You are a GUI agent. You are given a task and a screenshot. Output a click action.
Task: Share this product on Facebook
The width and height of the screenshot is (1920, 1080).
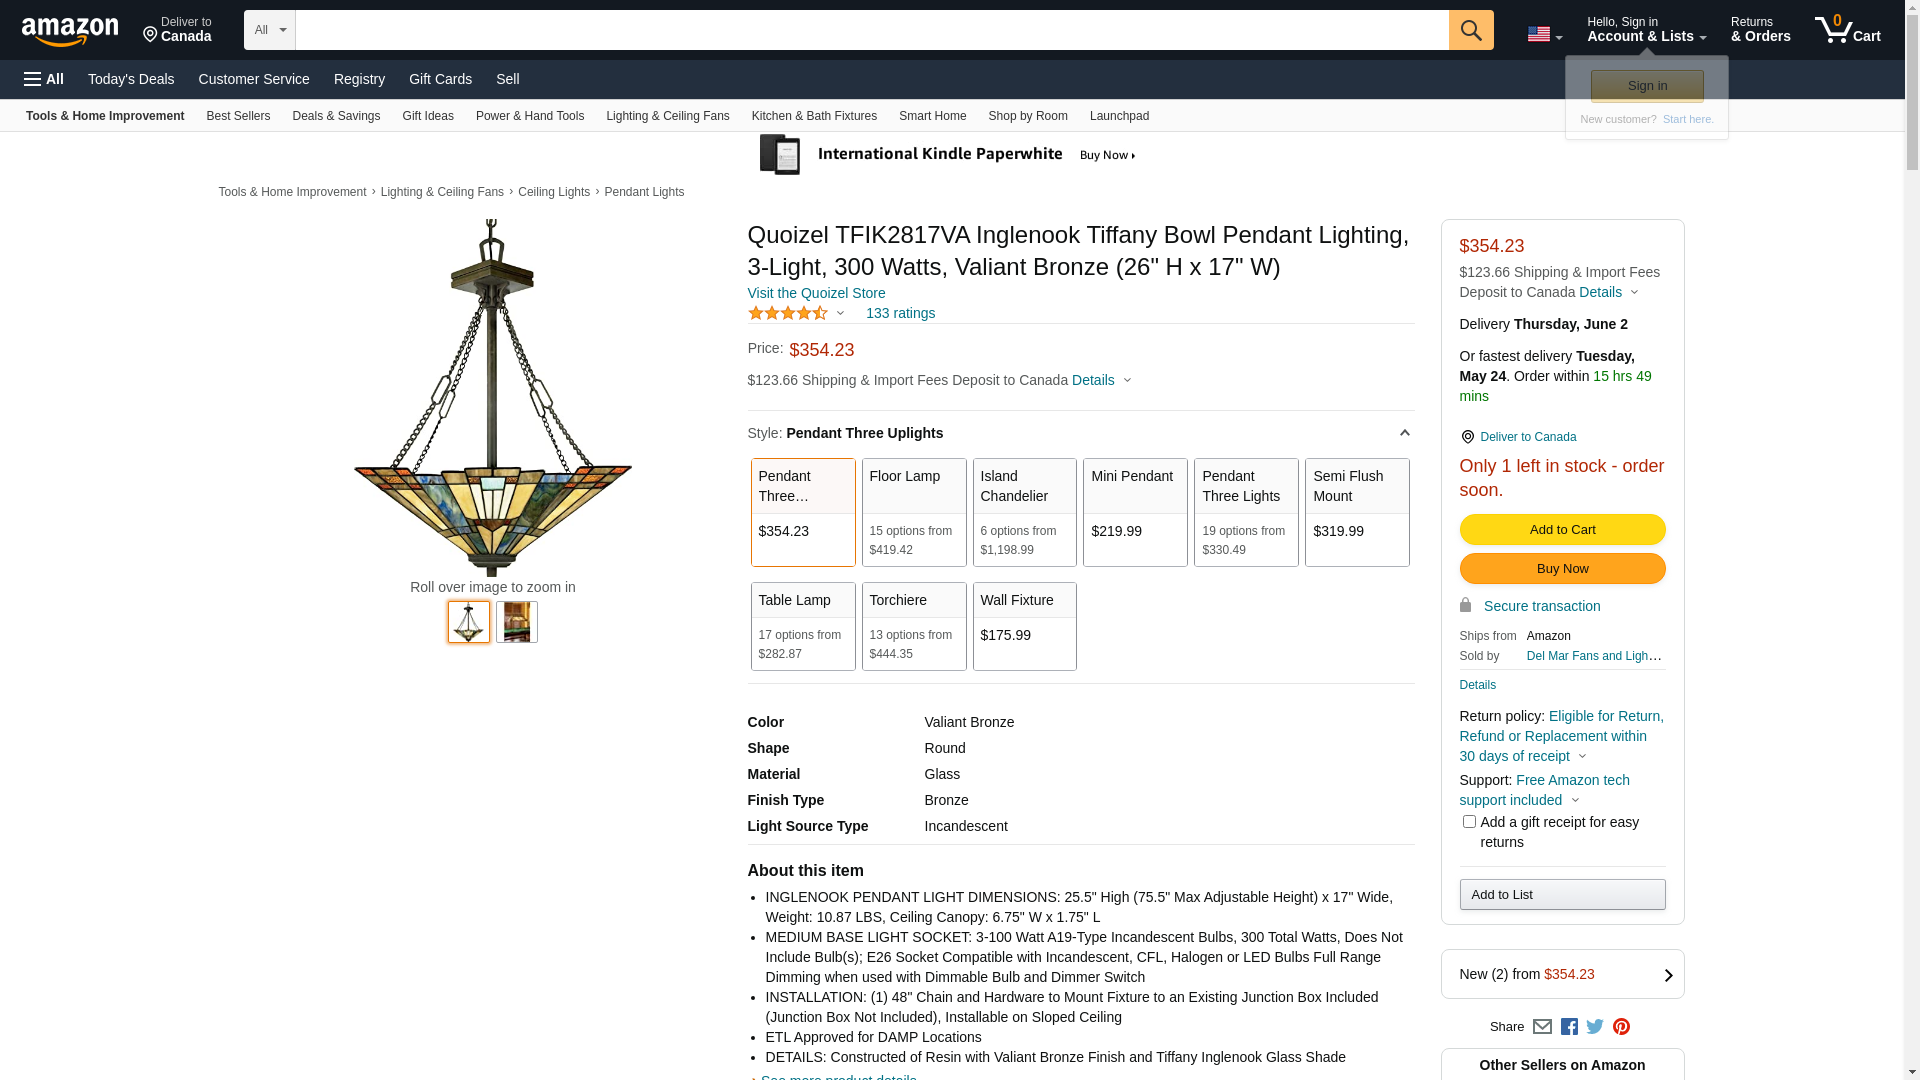click(x=1569, y=1027)
